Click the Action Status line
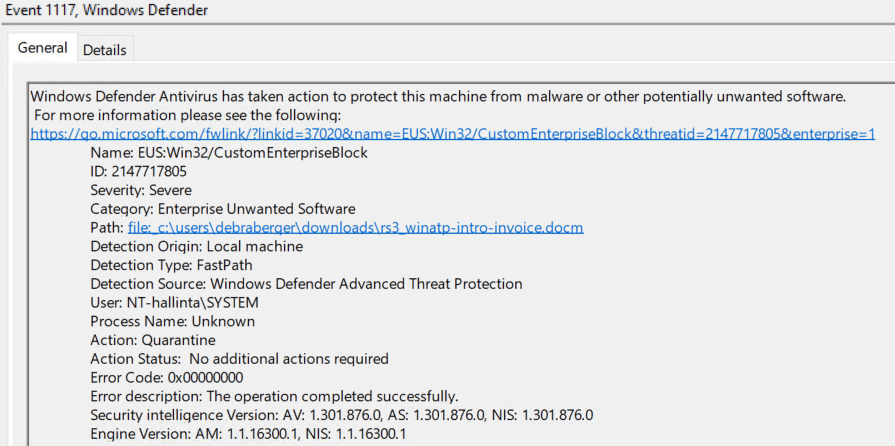The width and height of the screenshot is (895, 446). (239, 359)
